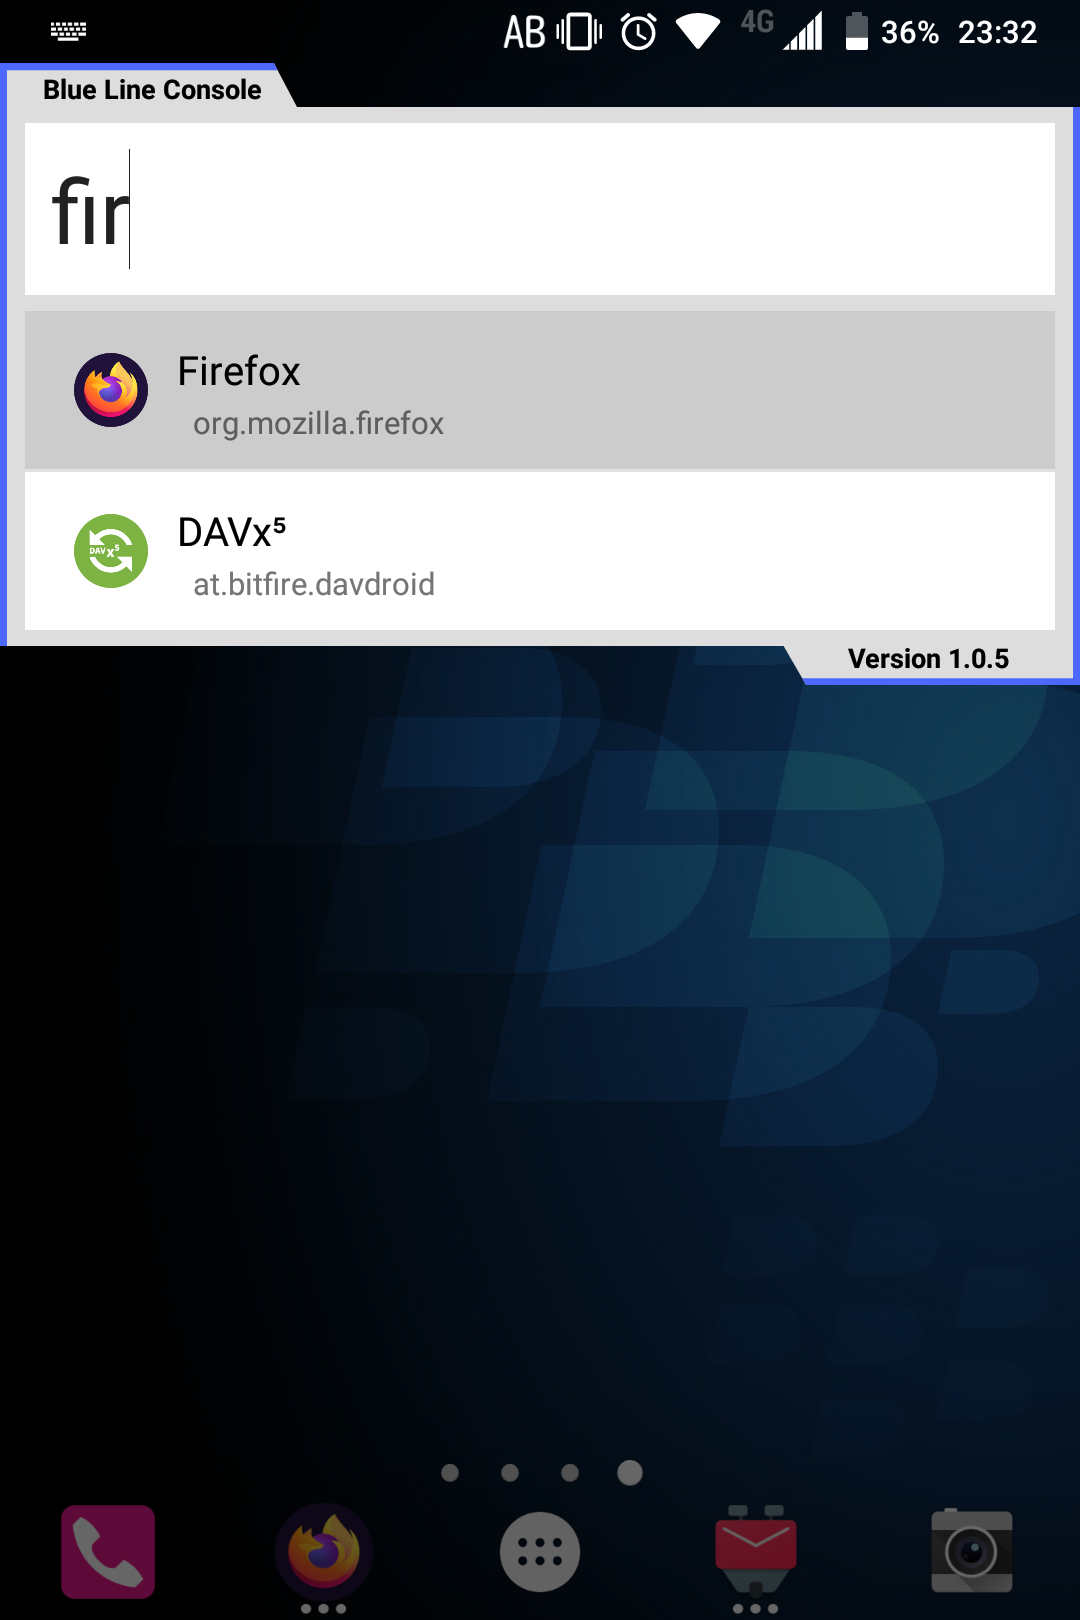
Task: Open the app drawer button
Action: pos(540,1552)
